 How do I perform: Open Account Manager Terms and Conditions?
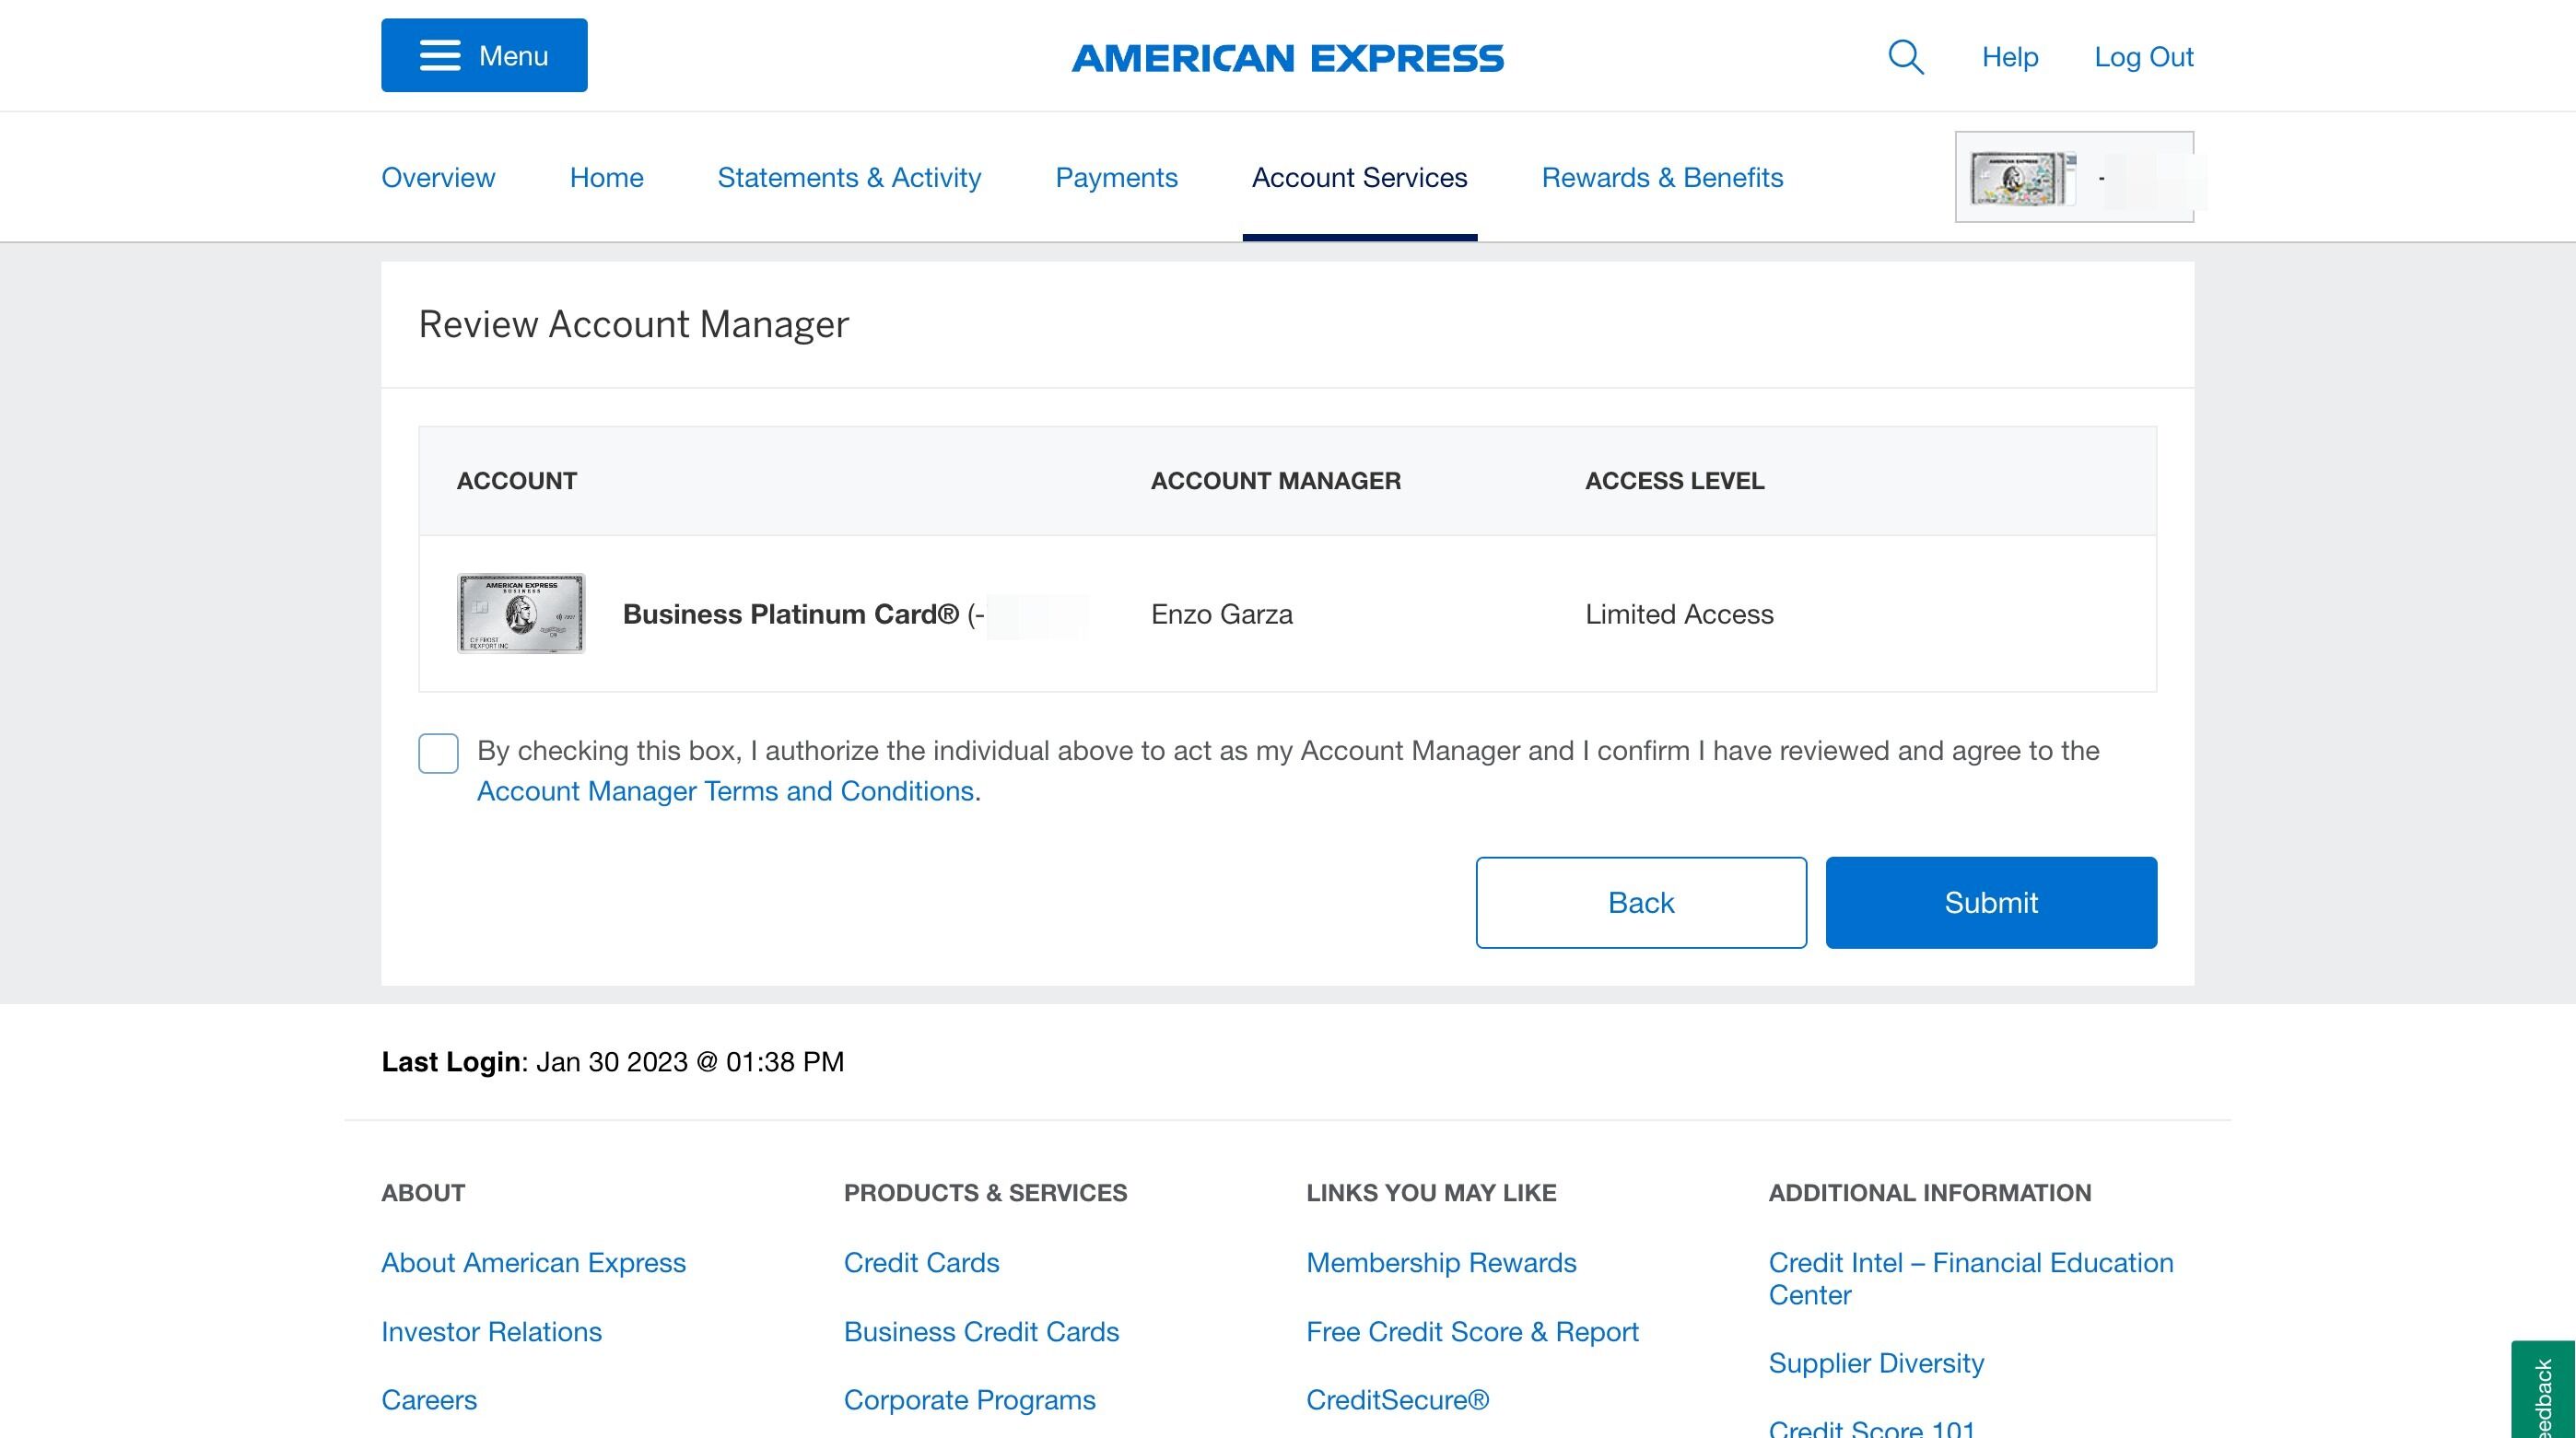click(725, 791)
